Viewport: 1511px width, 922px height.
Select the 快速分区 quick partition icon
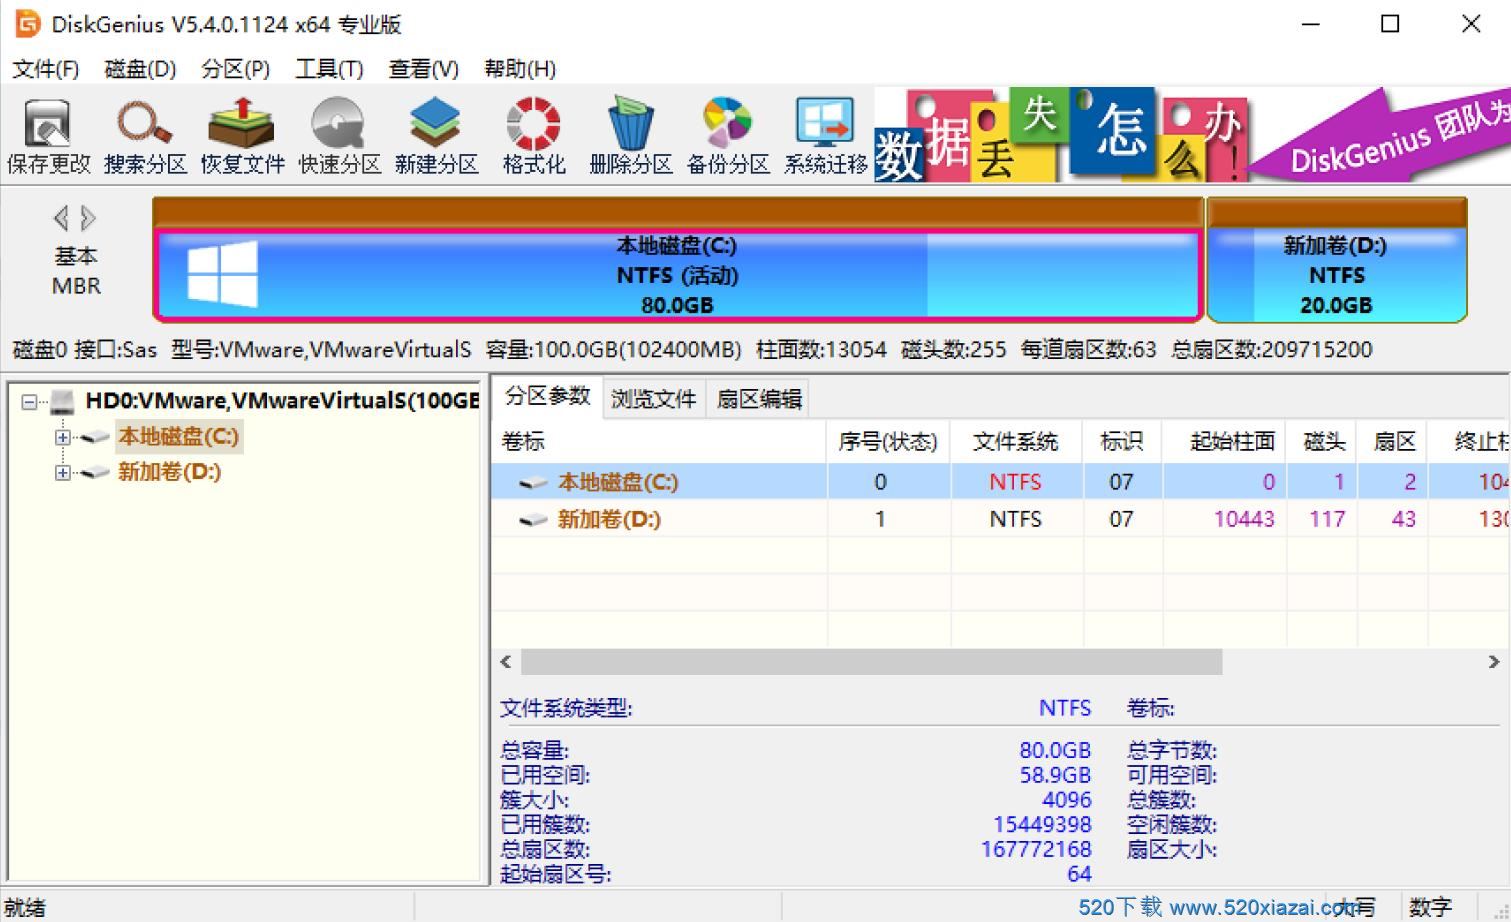coord(339,136)
